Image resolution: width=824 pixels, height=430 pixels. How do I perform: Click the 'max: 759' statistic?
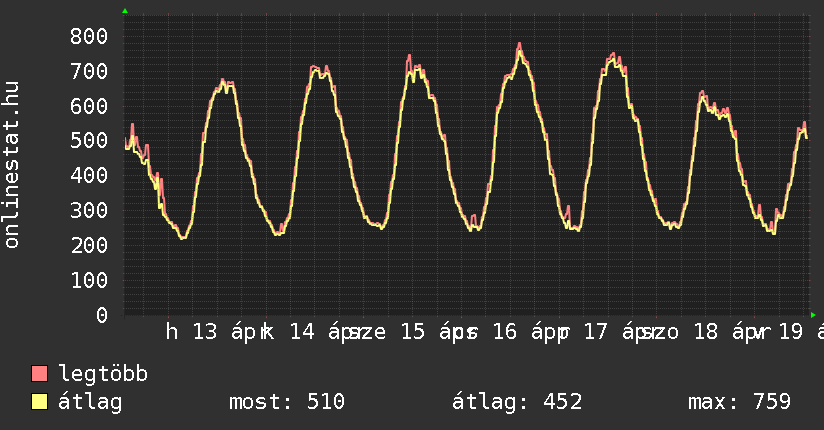[x=739, y=402]
